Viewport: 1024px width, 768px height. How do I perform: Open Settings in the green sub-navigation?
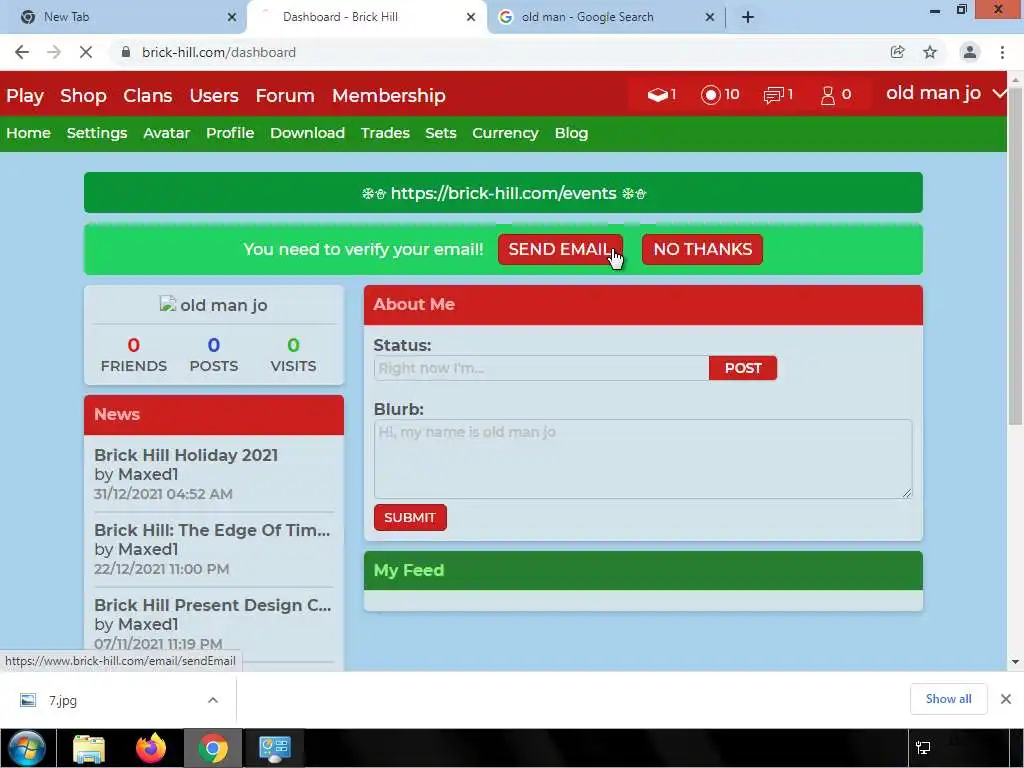click(97, 133)
